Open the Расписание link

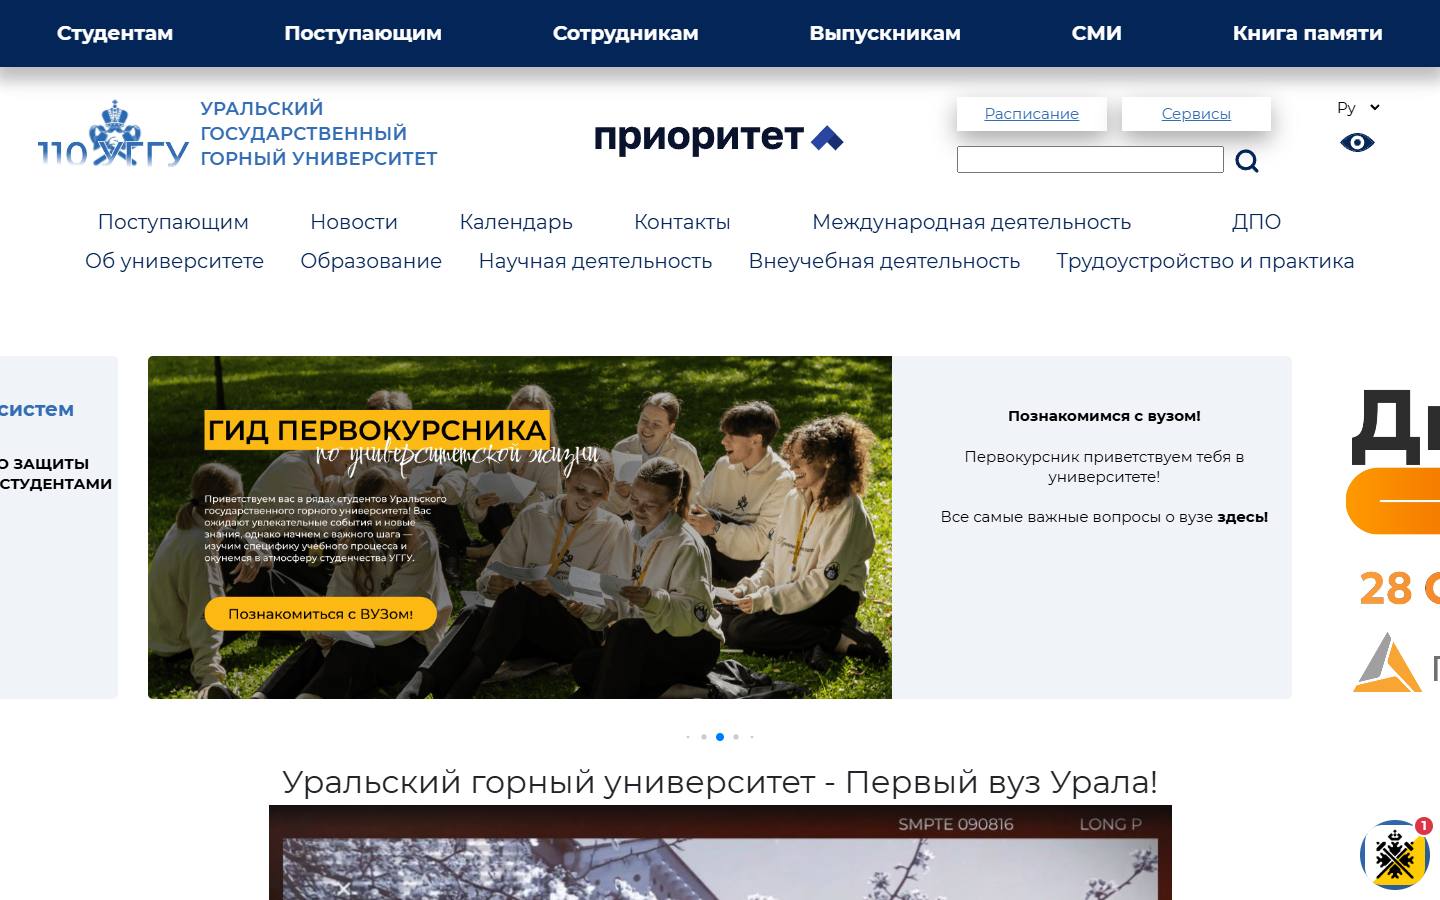pyautogui.click(x=1032, y=114)
